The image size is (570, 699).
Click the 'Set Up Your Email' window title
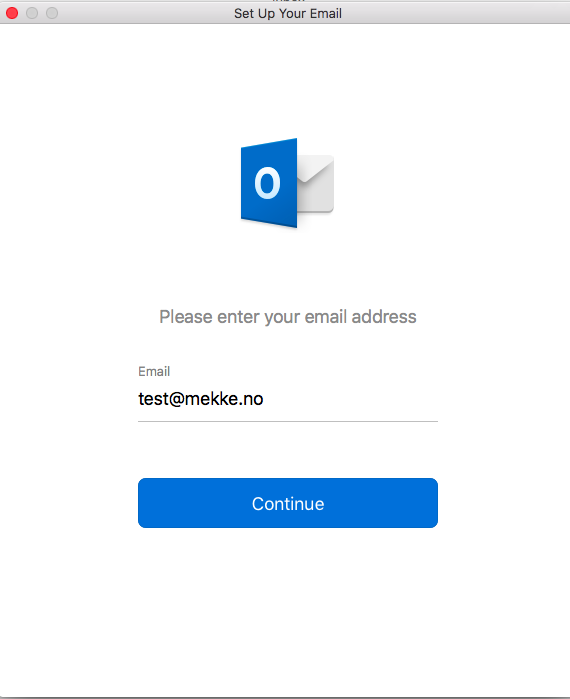[x=288, y=13]
